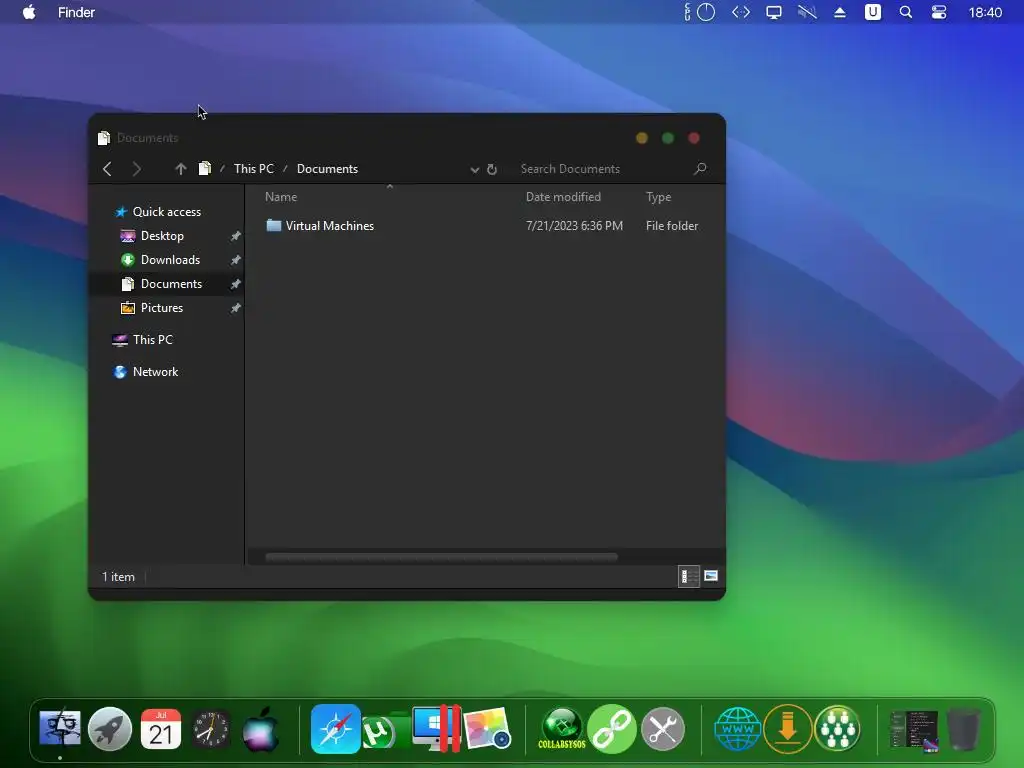
Task: Open Launchpad rocket in the dock
Action: point(110,728)
